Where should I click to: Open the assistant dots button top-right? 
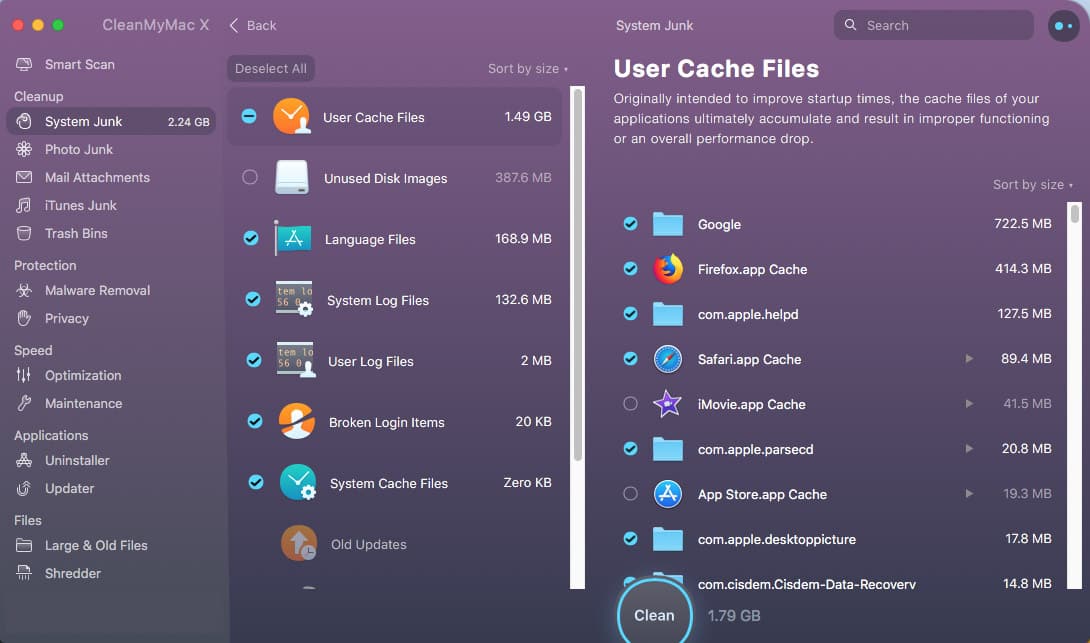(1064, 26)
